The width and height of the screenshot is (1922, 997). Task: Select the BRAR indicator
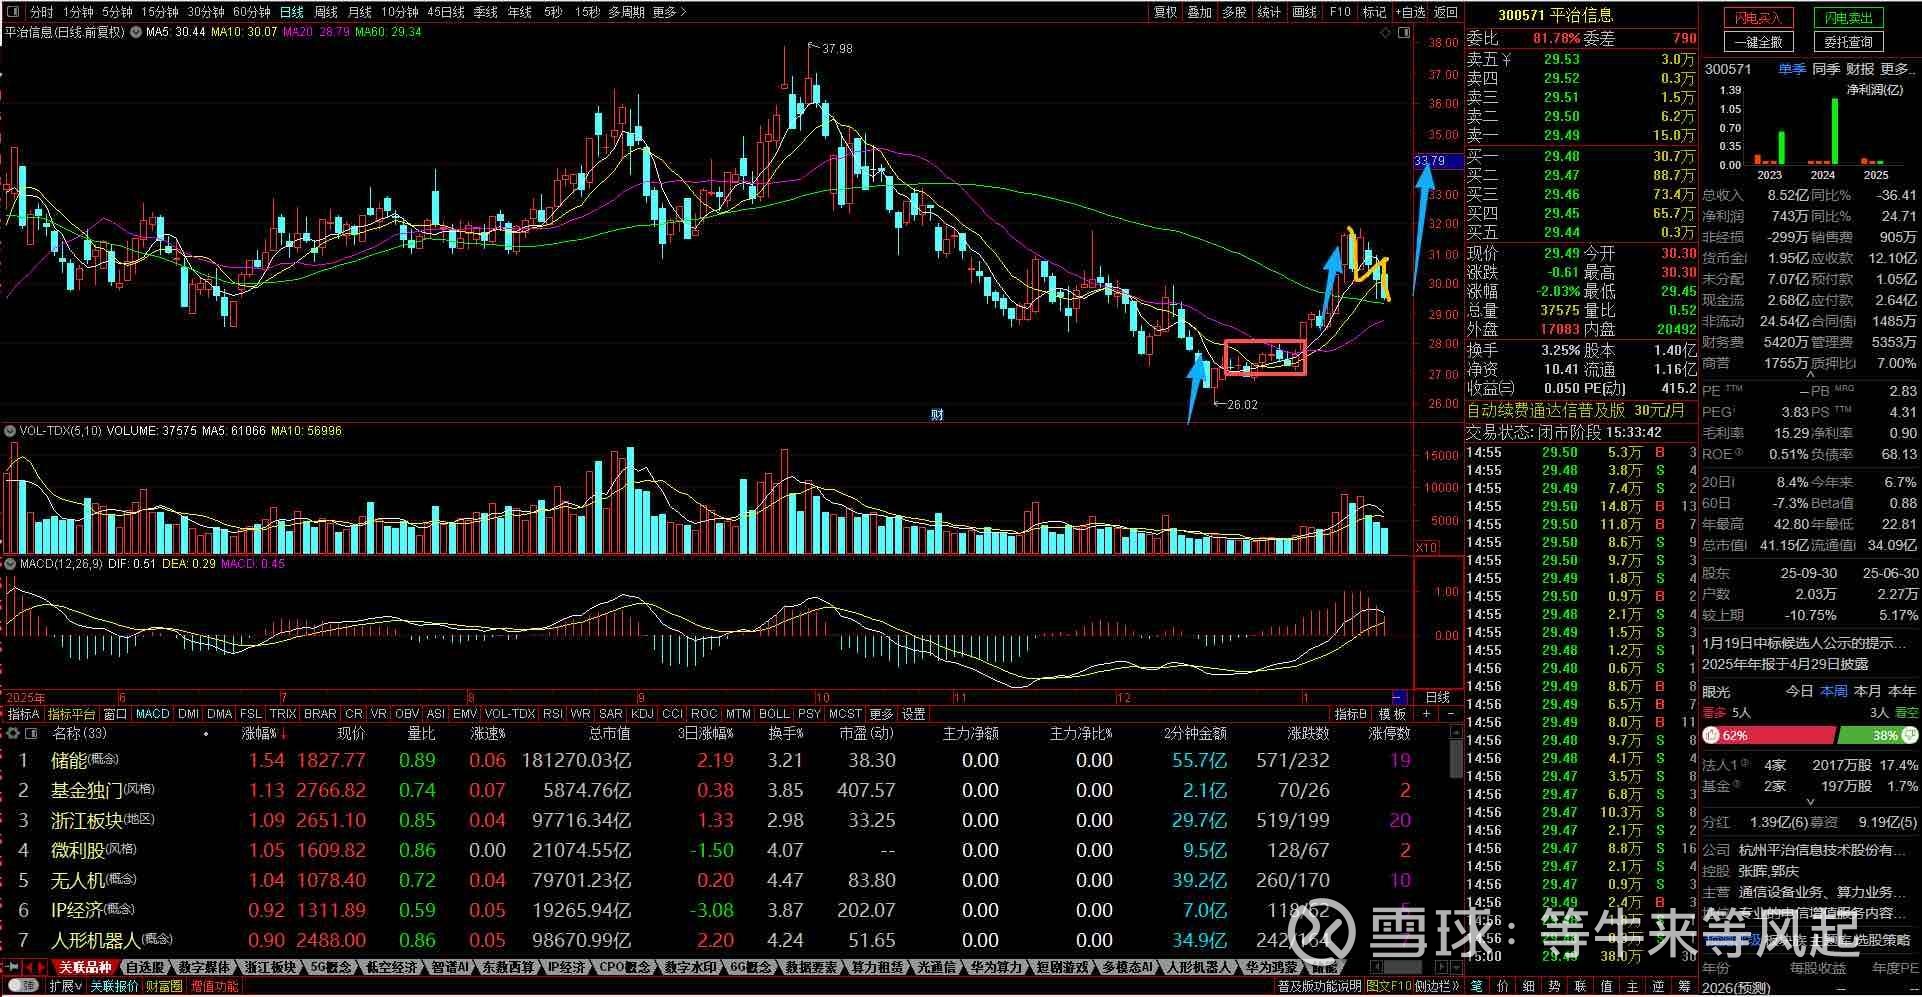[320, 714]
